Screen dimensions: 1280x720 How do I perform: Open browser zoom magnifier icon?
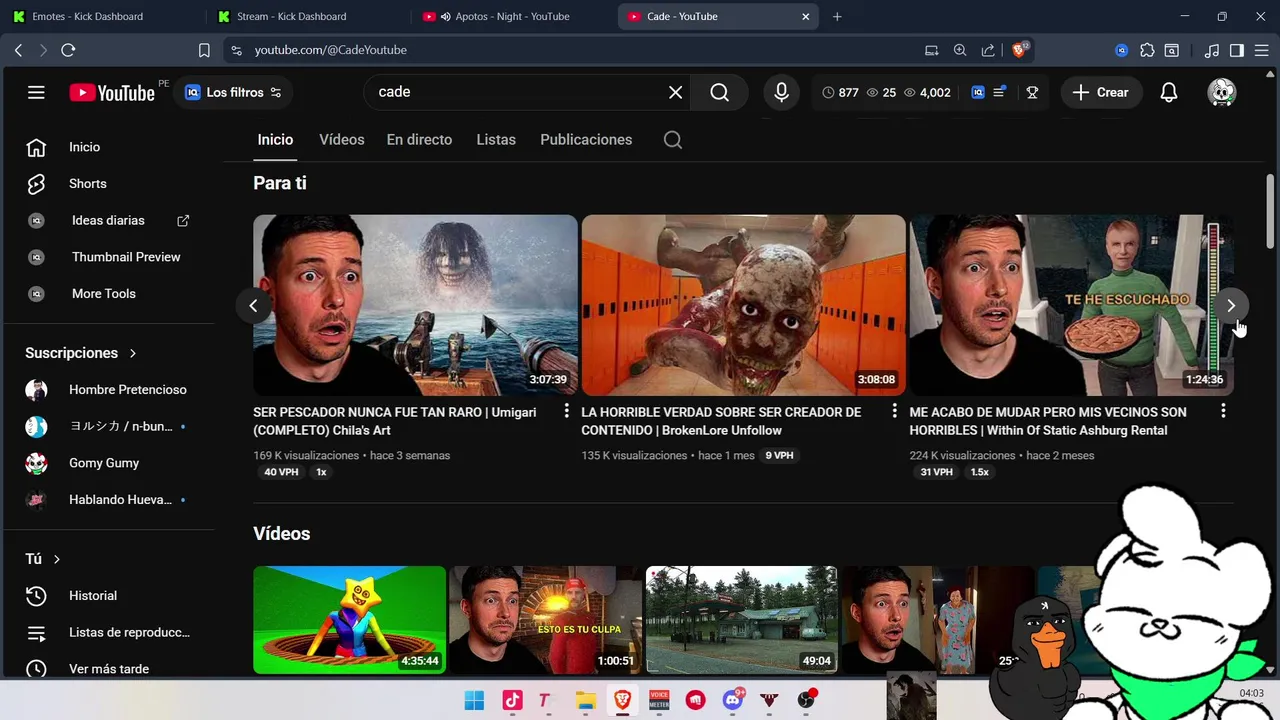[960, 50]
